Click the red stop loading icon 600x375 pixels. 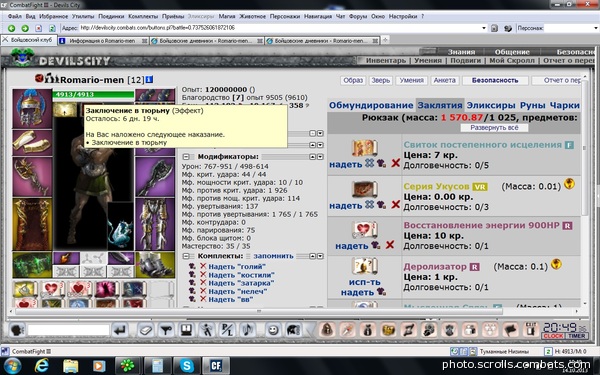[39, 28]
